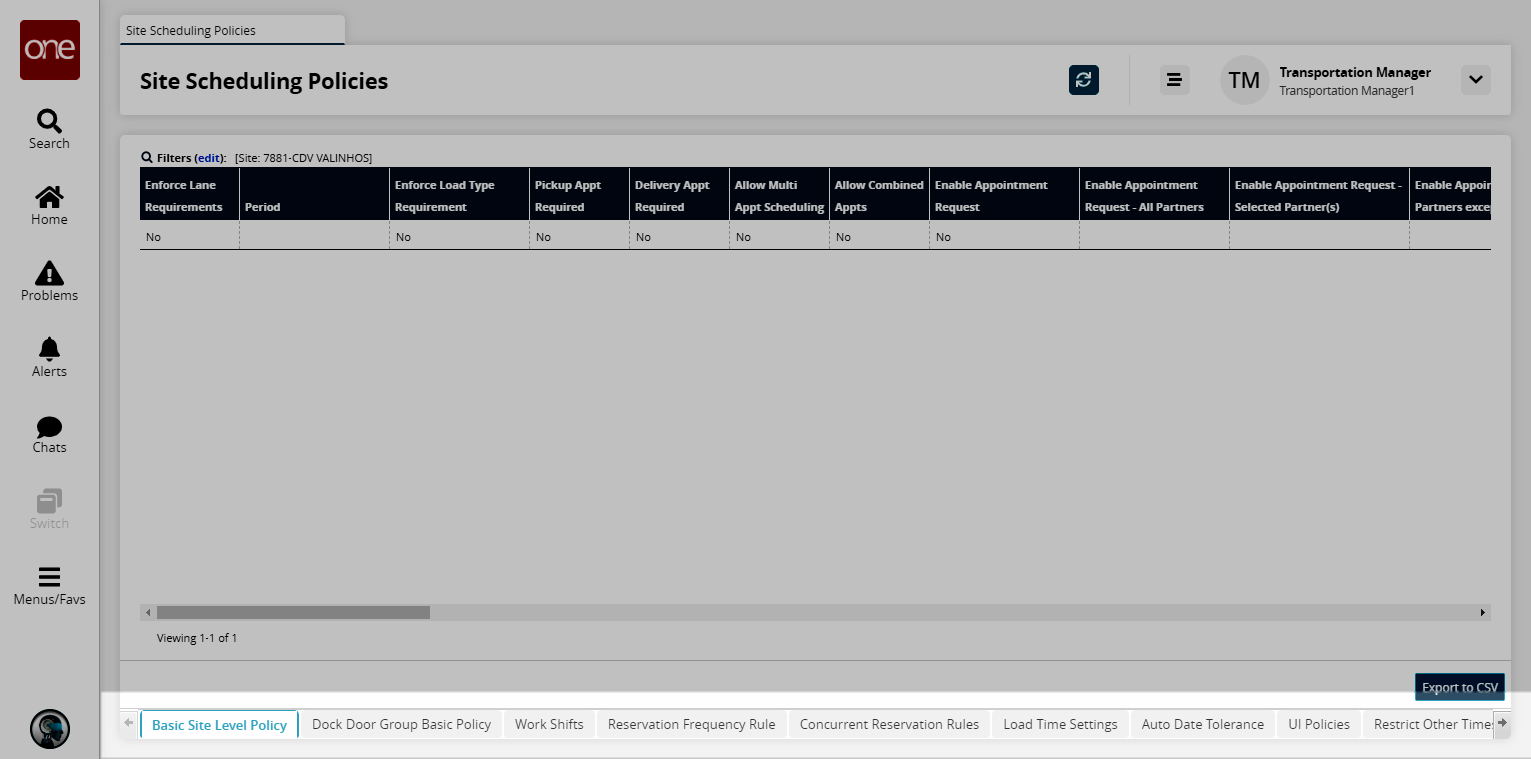
Task: Open the Problems view
Action: click(49, 281)
